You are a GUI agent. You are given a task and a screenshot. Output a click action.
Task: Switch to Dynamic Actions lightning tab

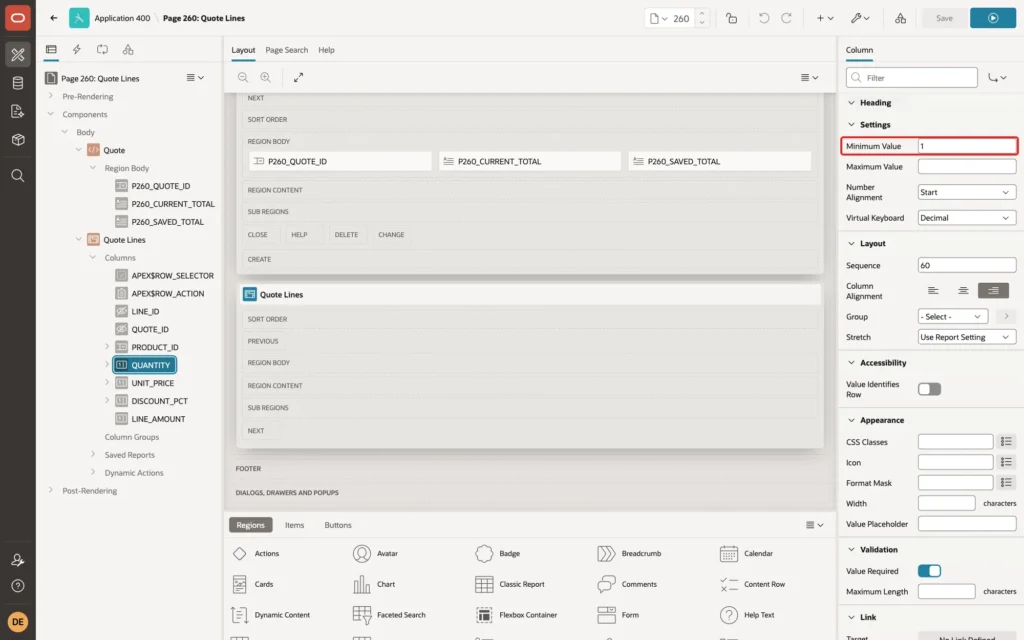(x=76, y=50)
